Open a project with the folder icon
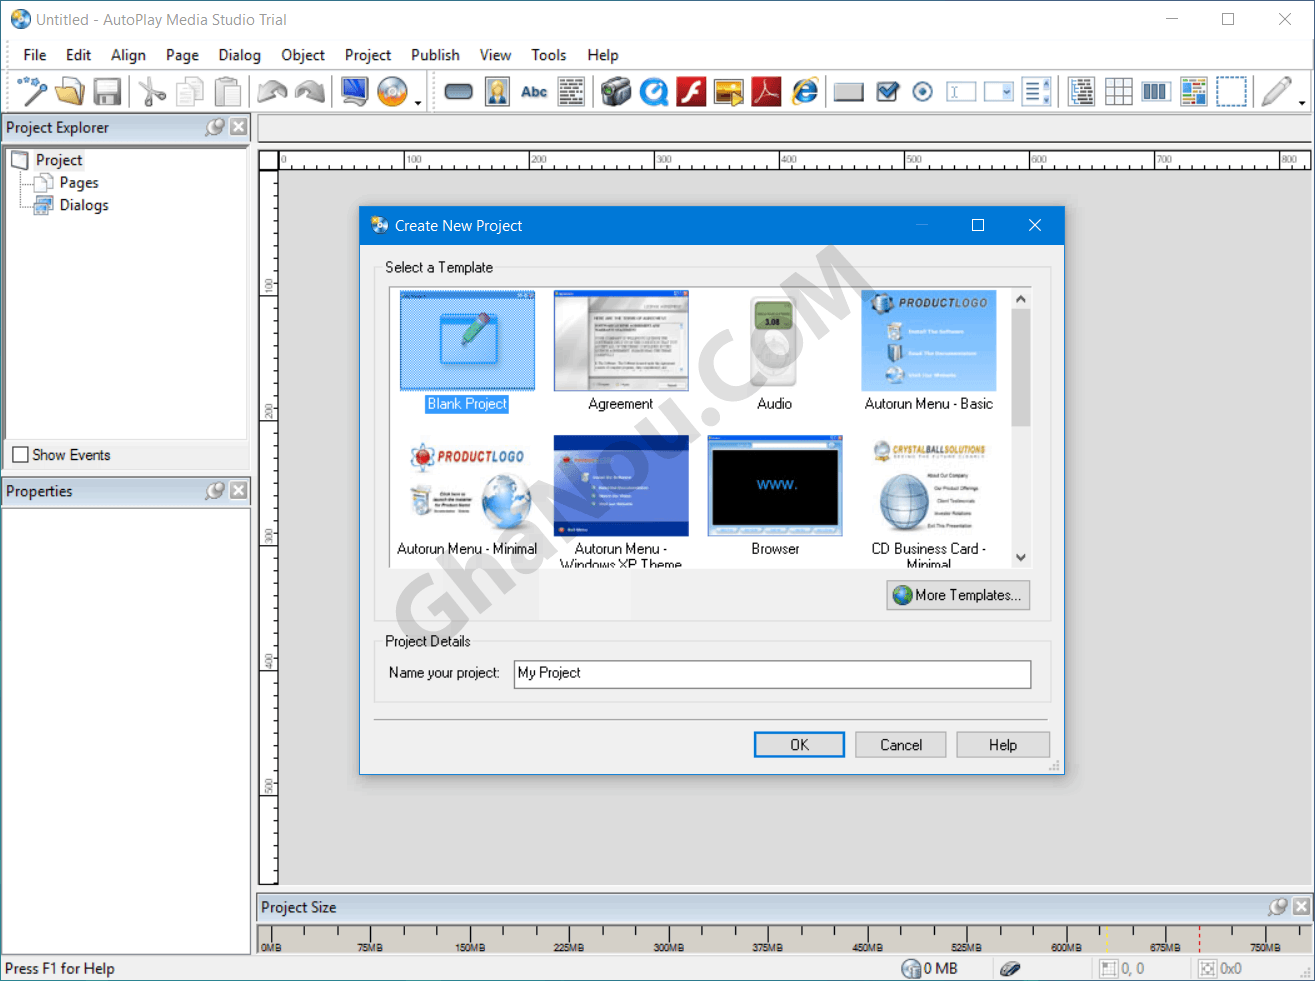 [x=70, y=92]
